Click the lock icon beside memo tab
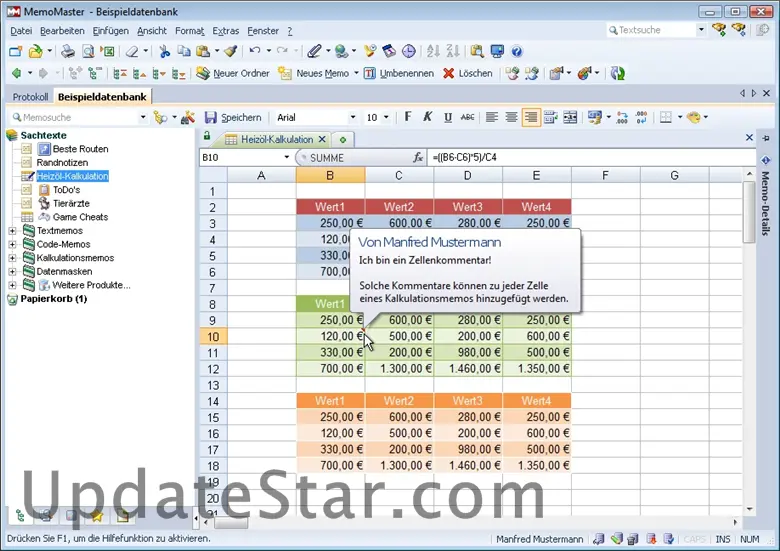The height and width of the screenshot is (551, 780). (207, 136)
